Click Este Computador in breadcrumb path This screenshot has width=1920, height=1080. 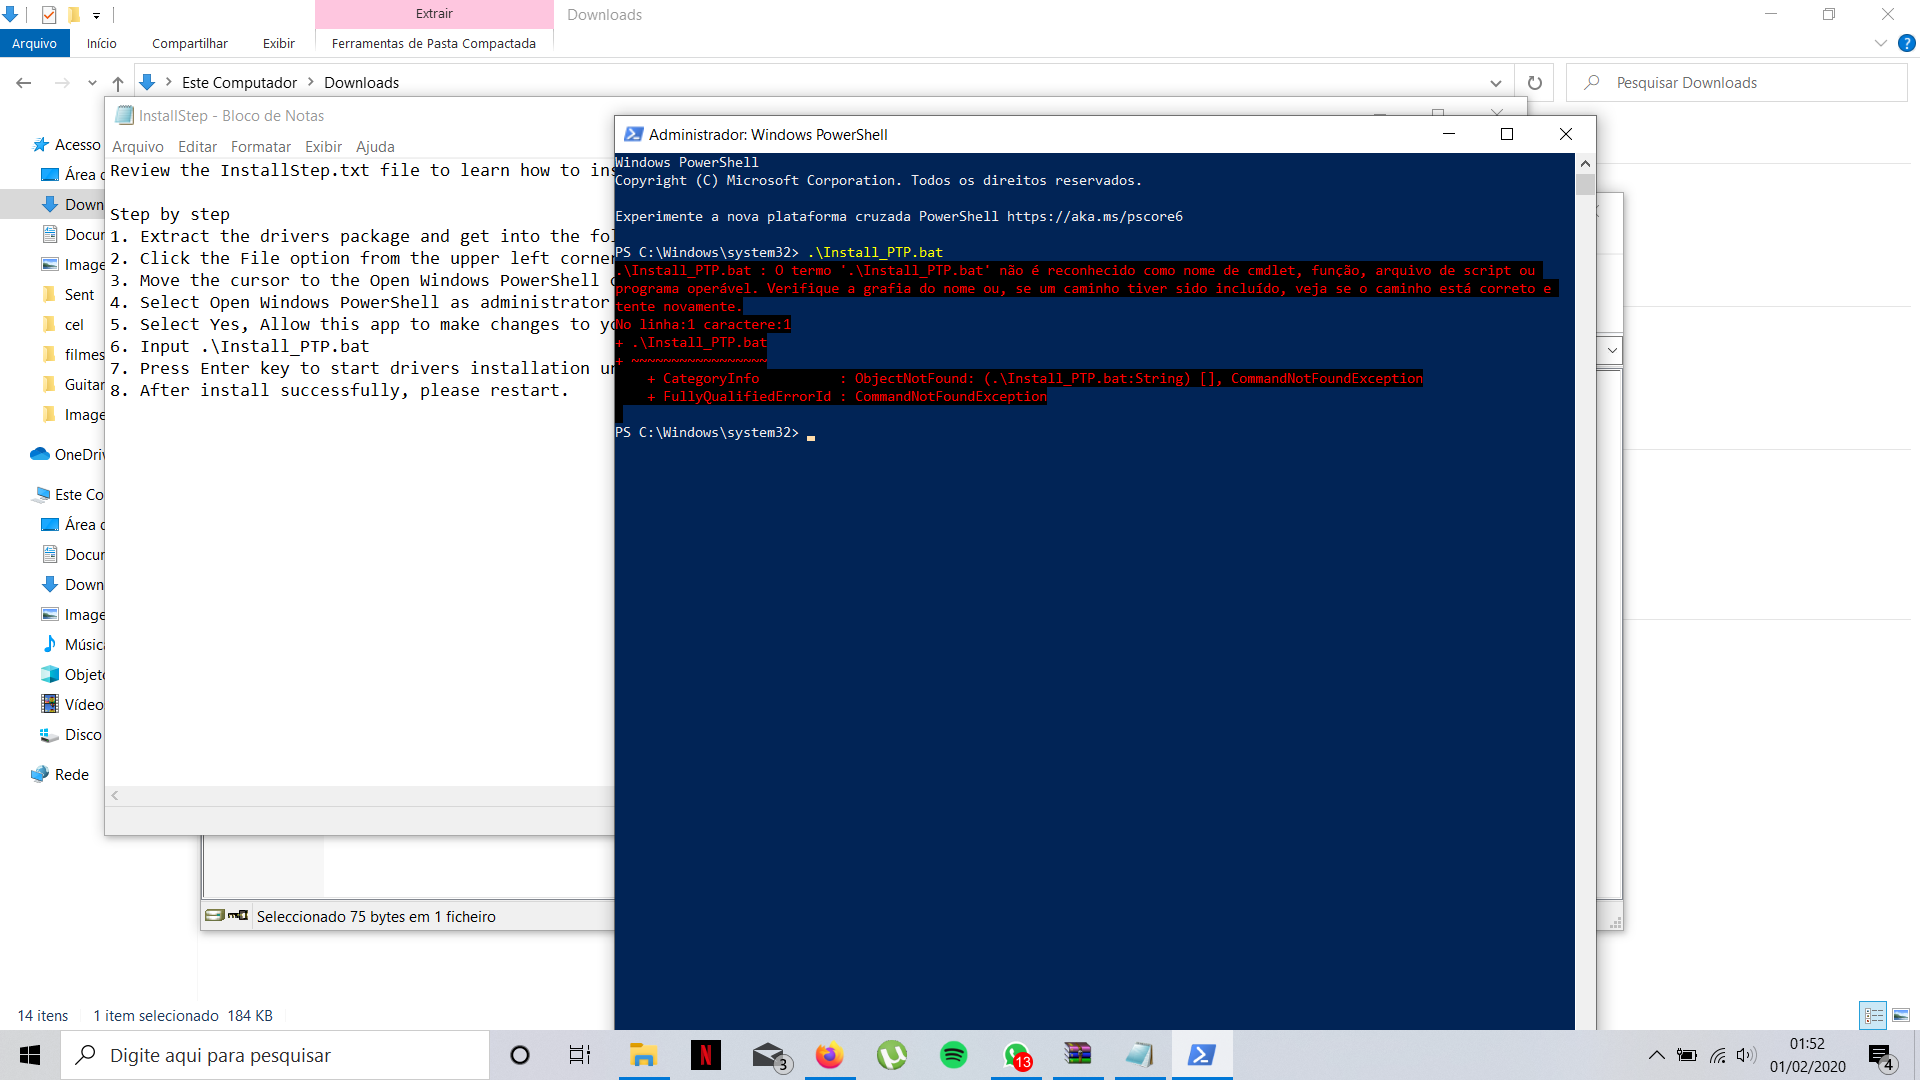(239, 83)
